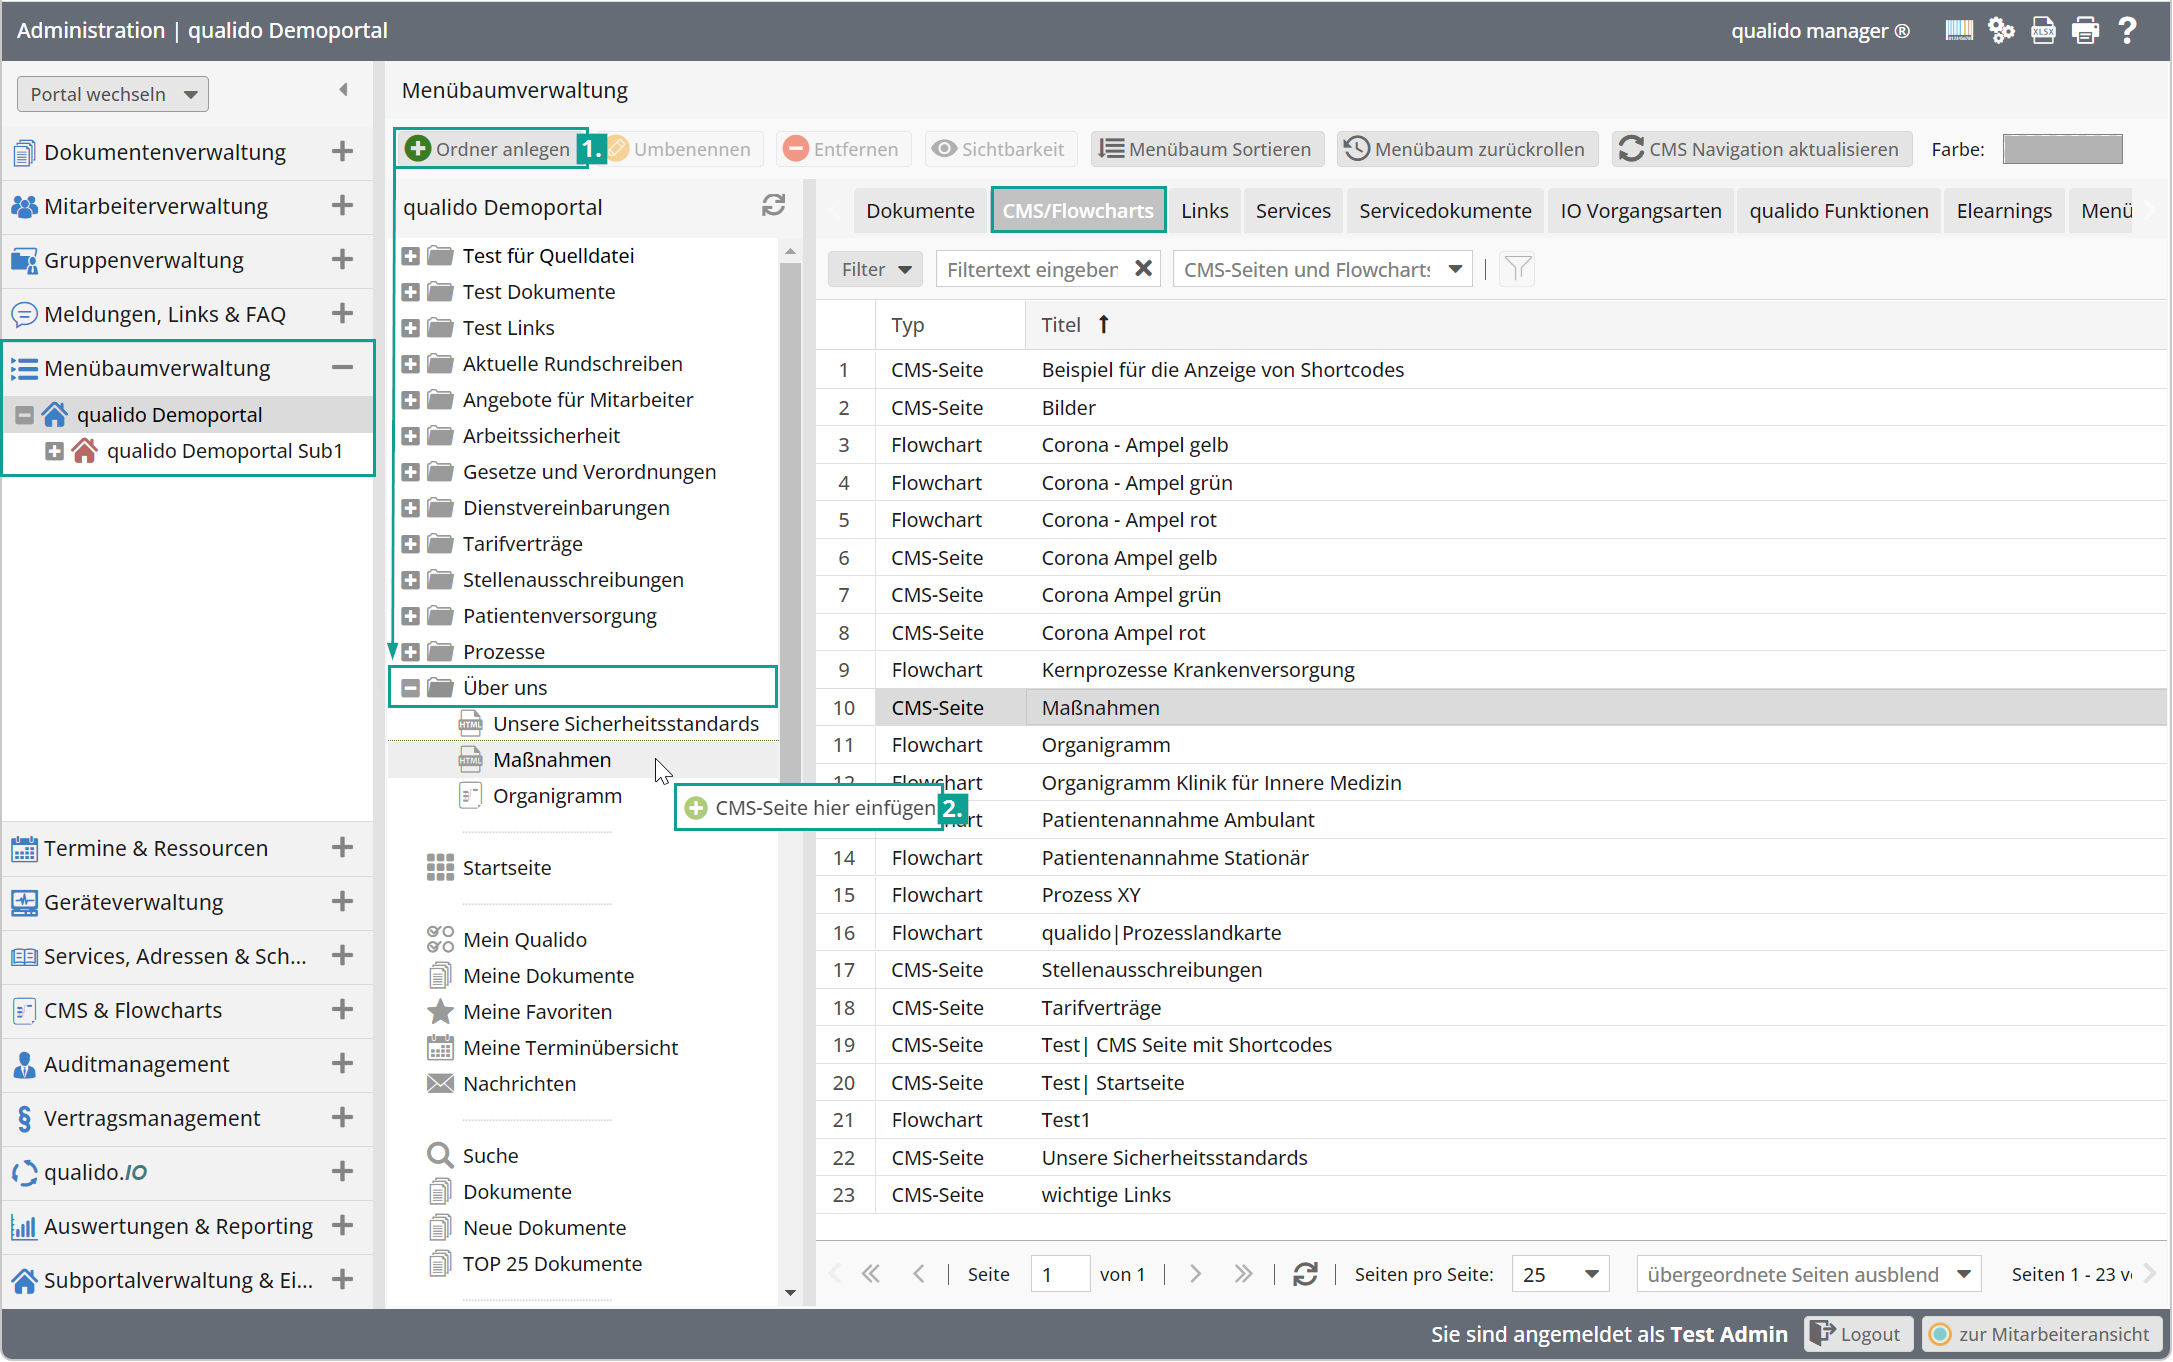Expand qualido Demoportal Sub1 node
Image resolution: width=2173 pixels, height=1362 pixels.
point(55,451)
